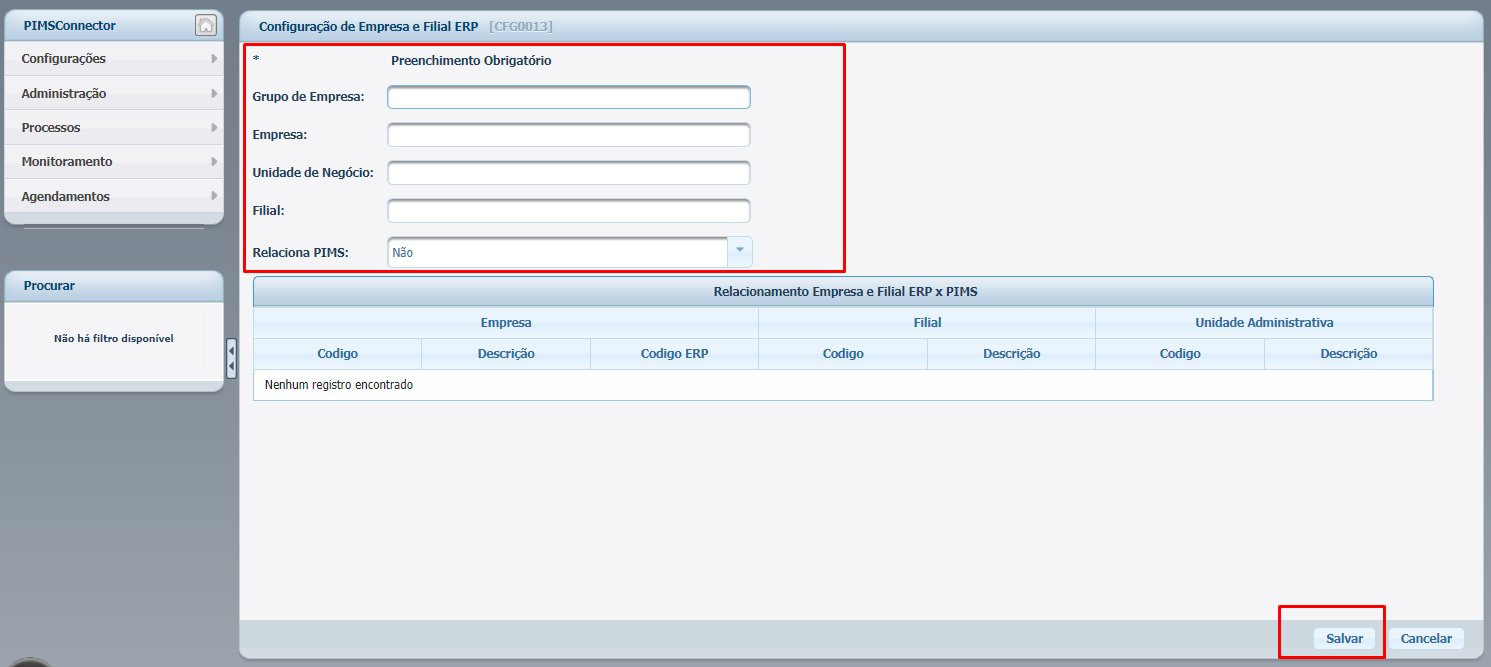This screenshot has height=667, width=1491.
Task: Open the Relaciona PIMS dropdown arrow
Action: click(x=740, y=252)
